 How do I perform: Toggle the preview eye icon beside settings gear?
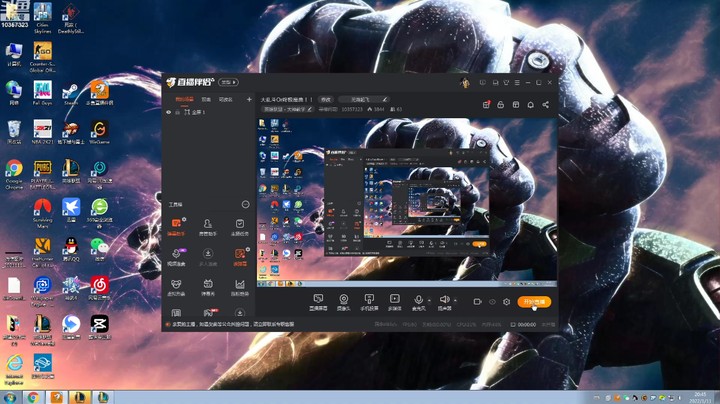(x=492, y=302)
